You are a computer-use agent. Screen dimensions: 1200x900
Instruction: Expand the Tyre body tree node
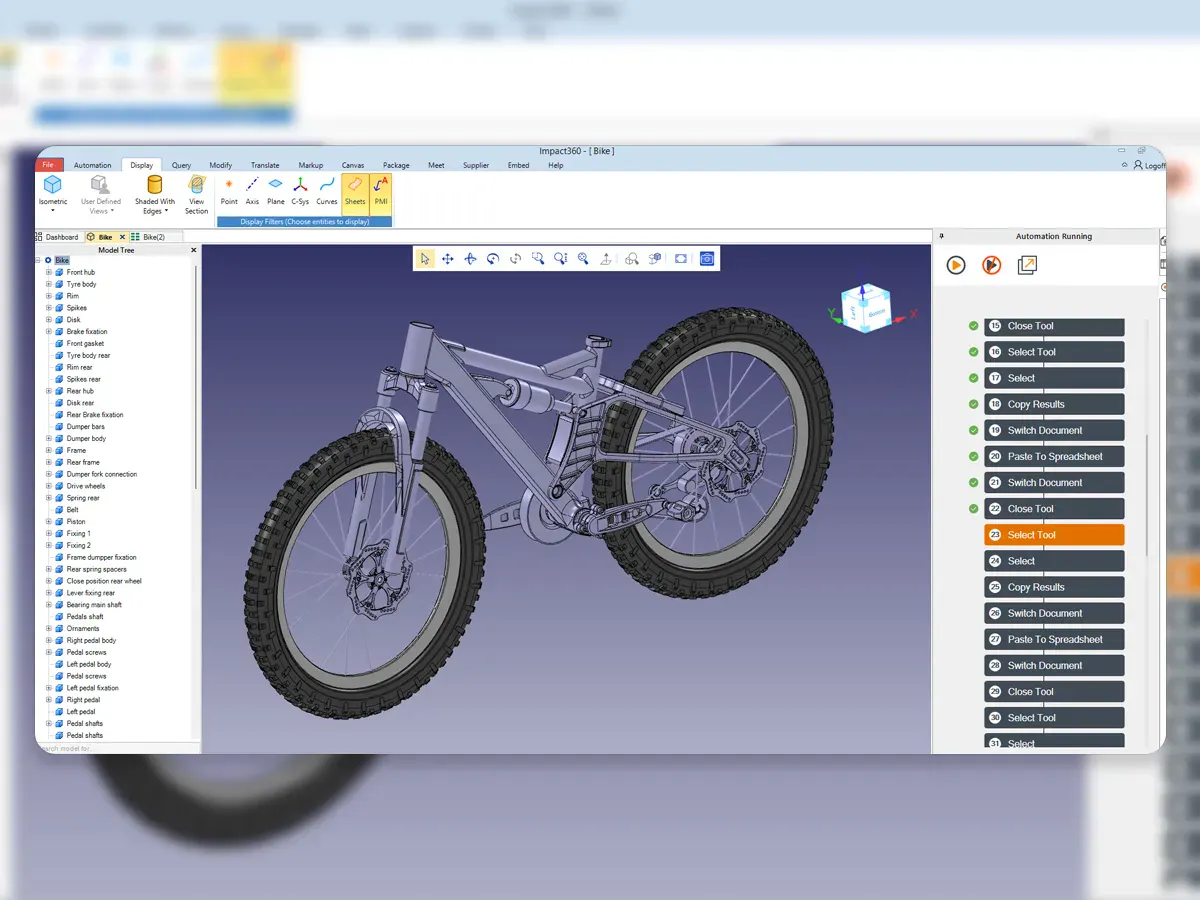[x=48, y=284]
